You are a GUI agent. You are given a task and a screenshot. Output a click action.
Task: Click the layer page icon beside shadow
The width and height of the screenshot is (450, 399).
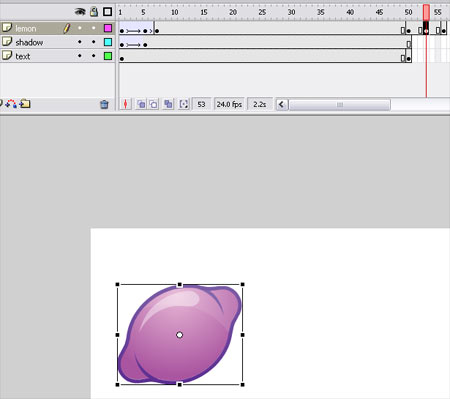pyautogui.click(x=7, y=41)
